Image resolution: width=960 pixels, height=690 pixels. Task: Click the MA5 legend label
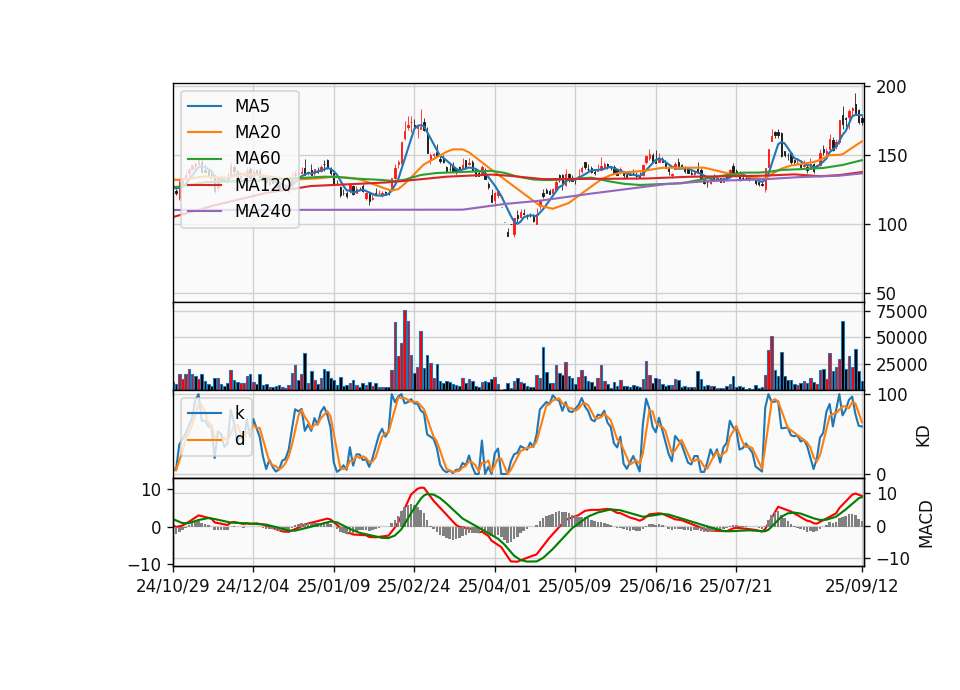coord(252,106)
